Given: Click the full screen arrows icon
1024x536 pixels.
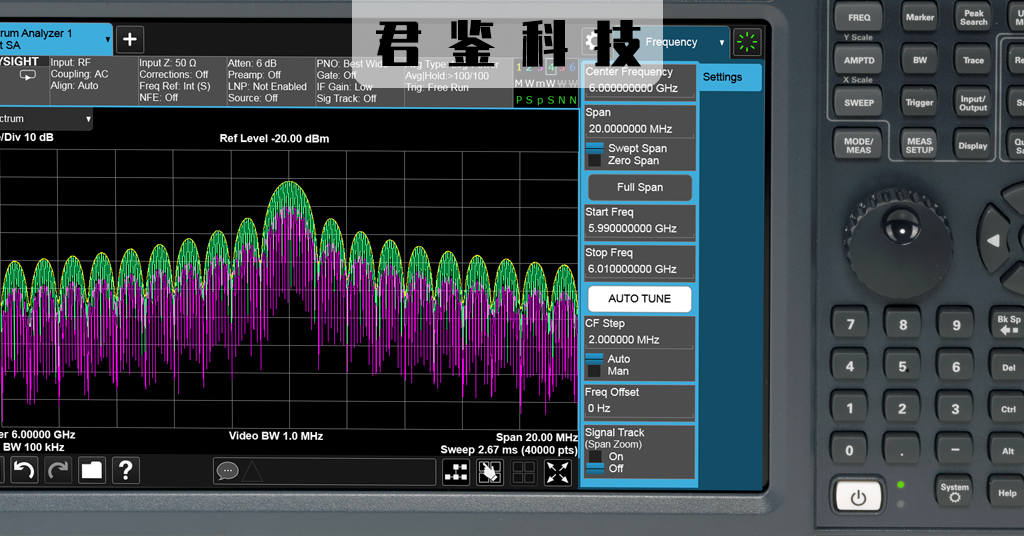Looking at the screenshot, I should click(x=557, y=473).
